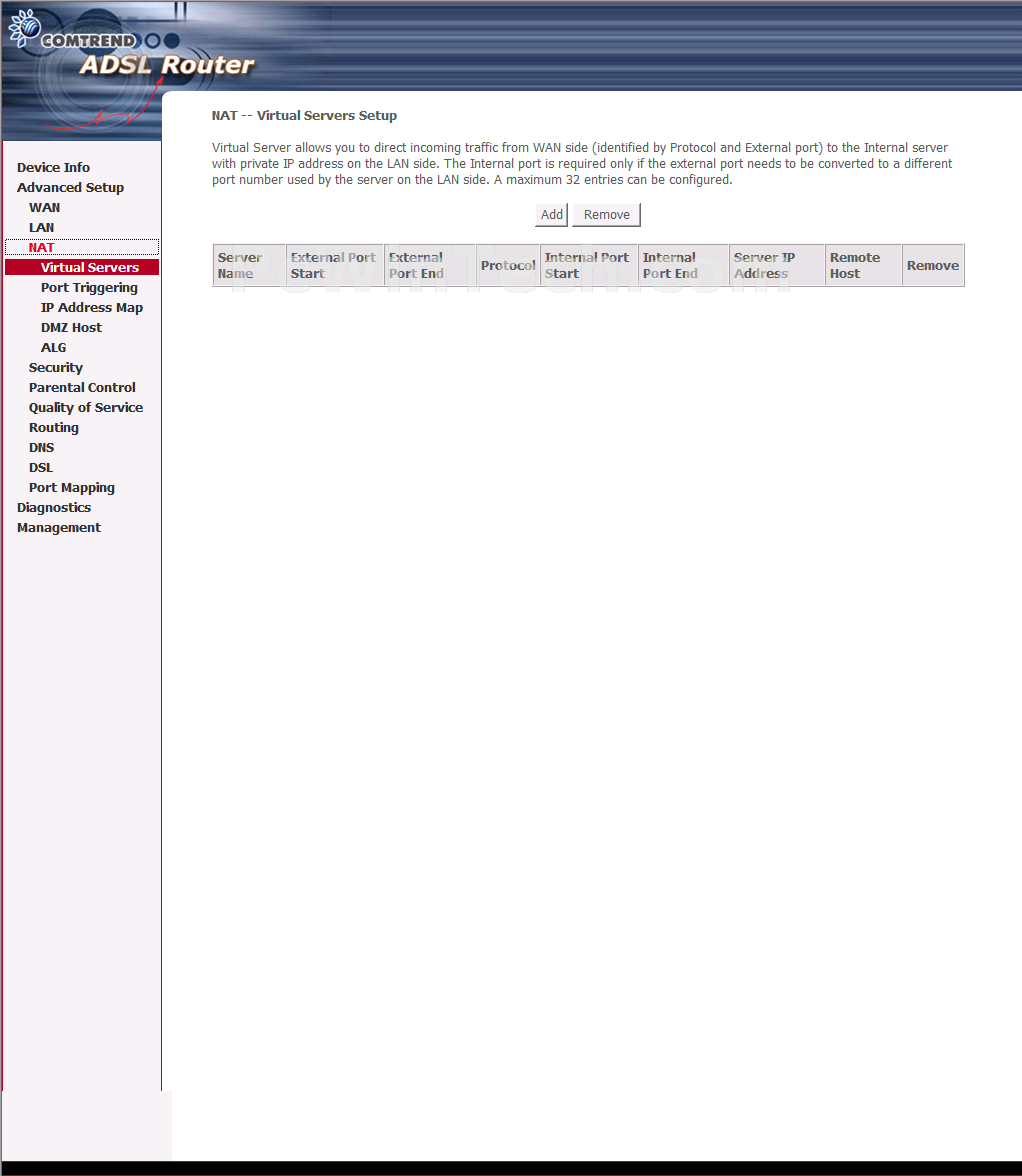Open Port Triggering settings
Screen dimensions: 1022x1176
[89, 287]
